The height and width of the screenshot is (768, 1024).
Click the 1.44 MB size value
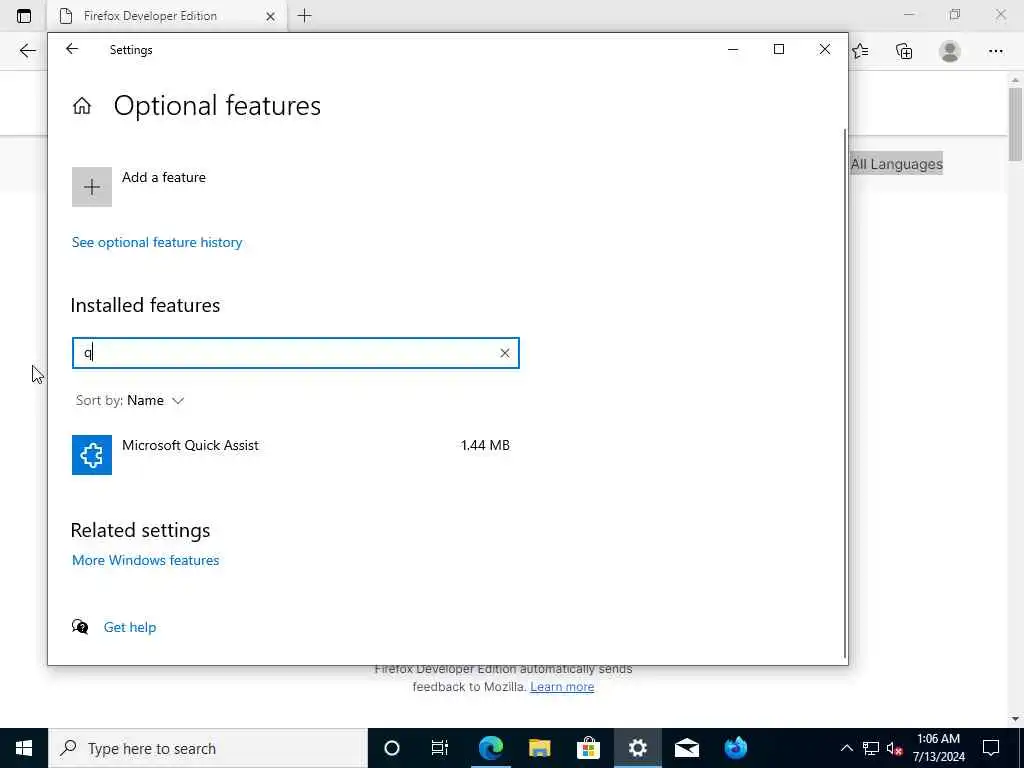click(485, 445)
